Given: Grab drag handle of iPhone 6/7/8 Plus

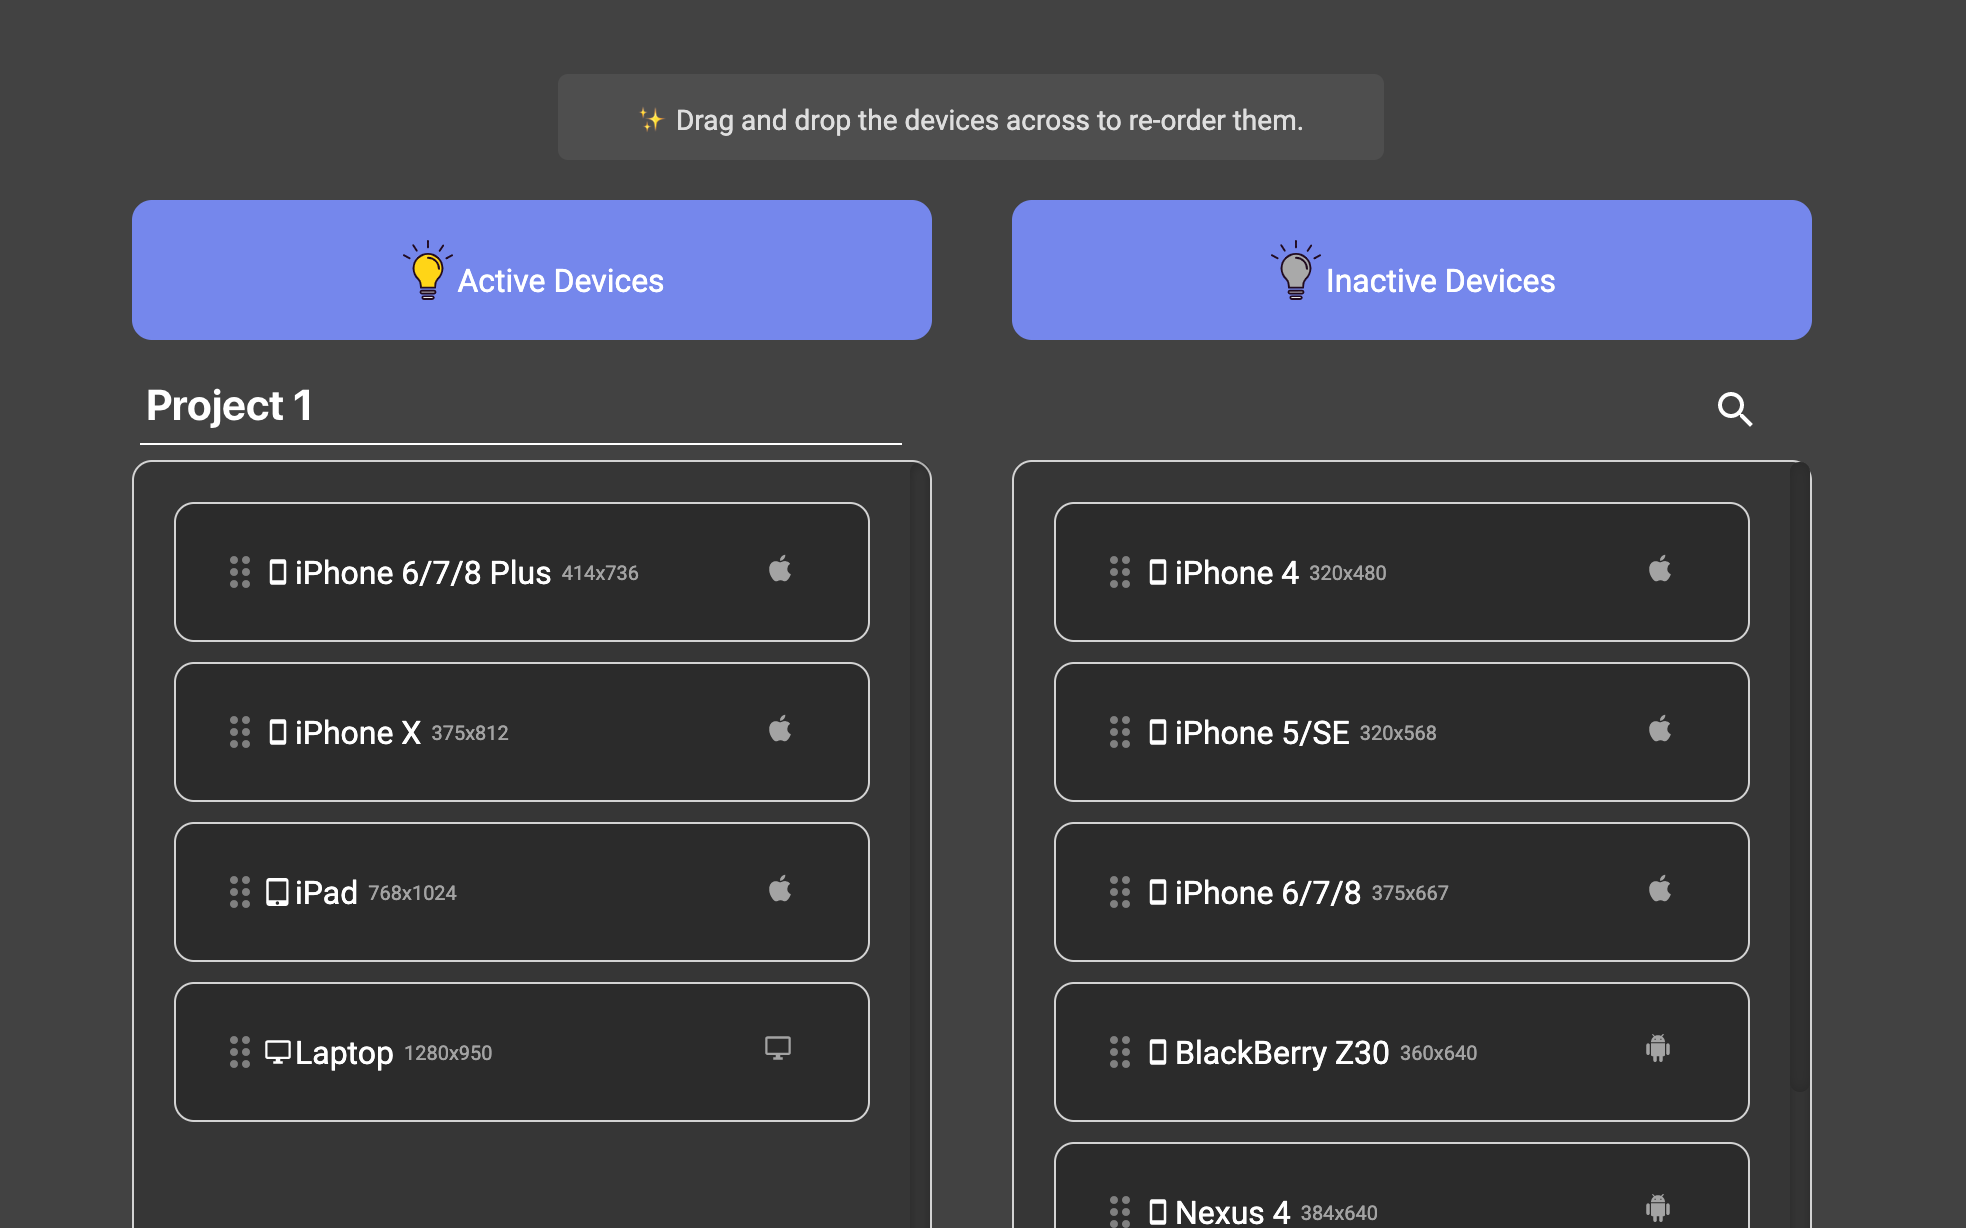Looking at the screenshot, I should 240,572.
